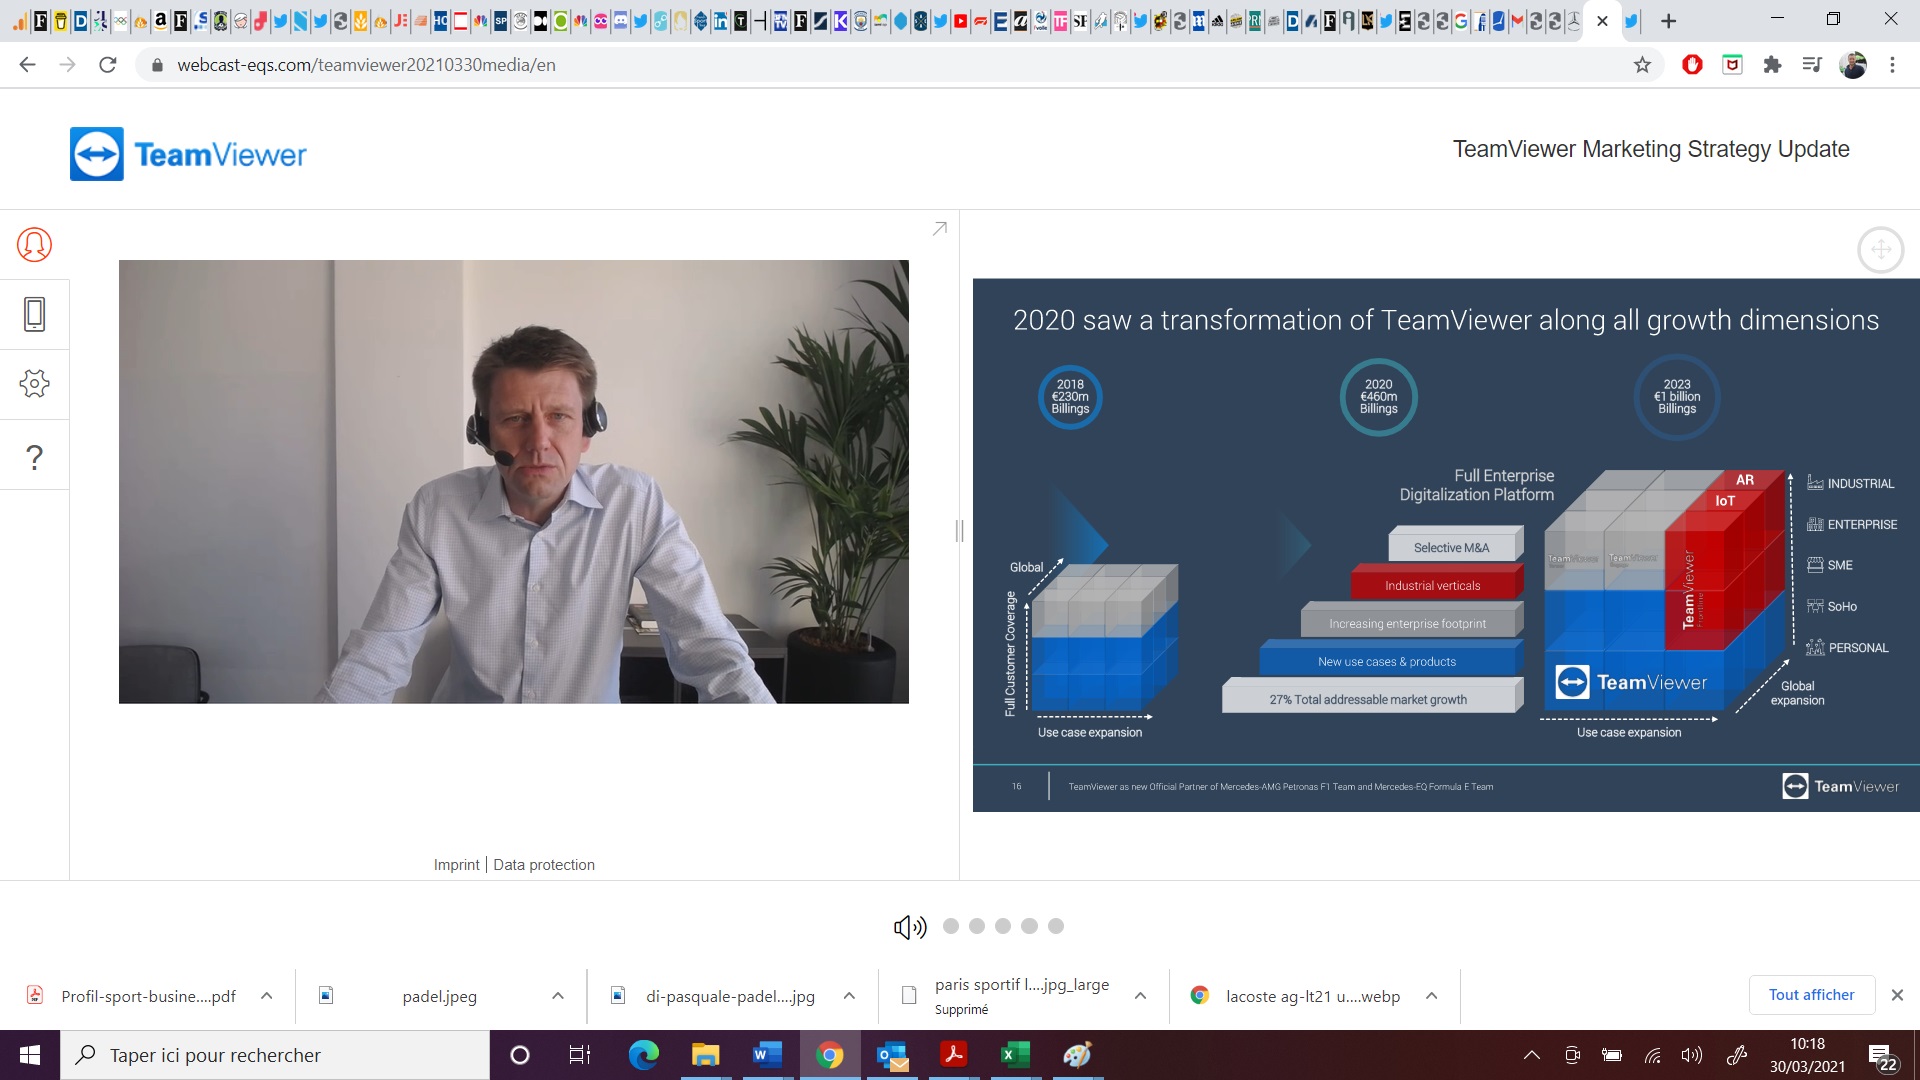Expand options for padel.jpeg download

pyautogui.click(x=558, y=996)
